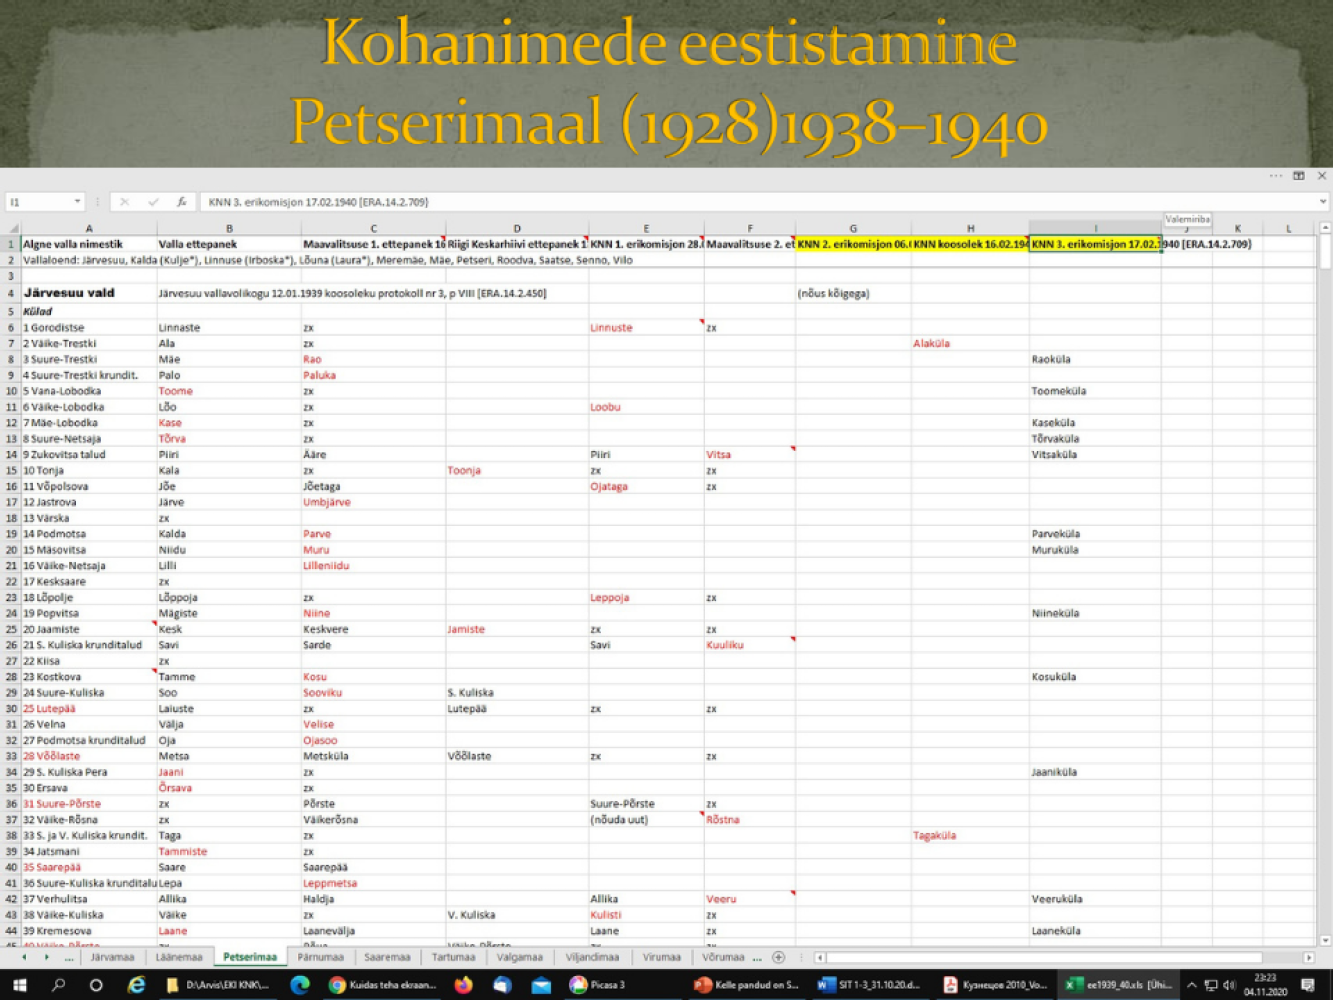Click the Enter checkmark in formula bar

[153, 202]
